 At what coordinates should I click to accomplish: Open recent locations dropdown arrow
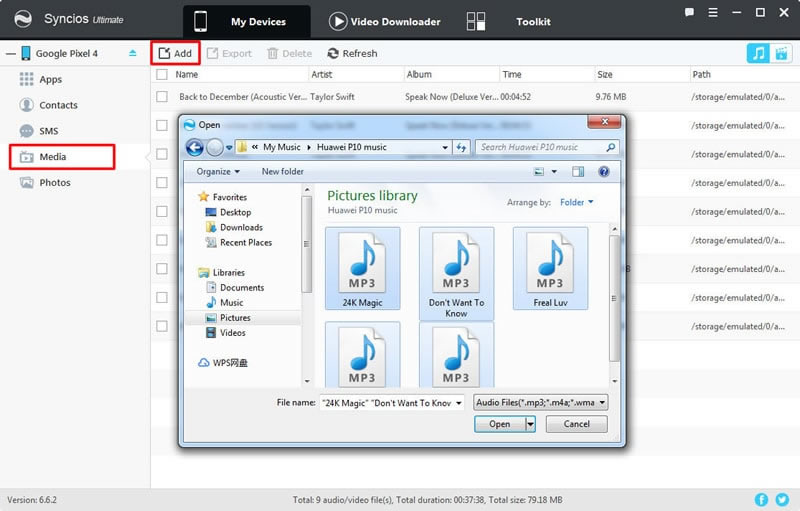[229, 148]
